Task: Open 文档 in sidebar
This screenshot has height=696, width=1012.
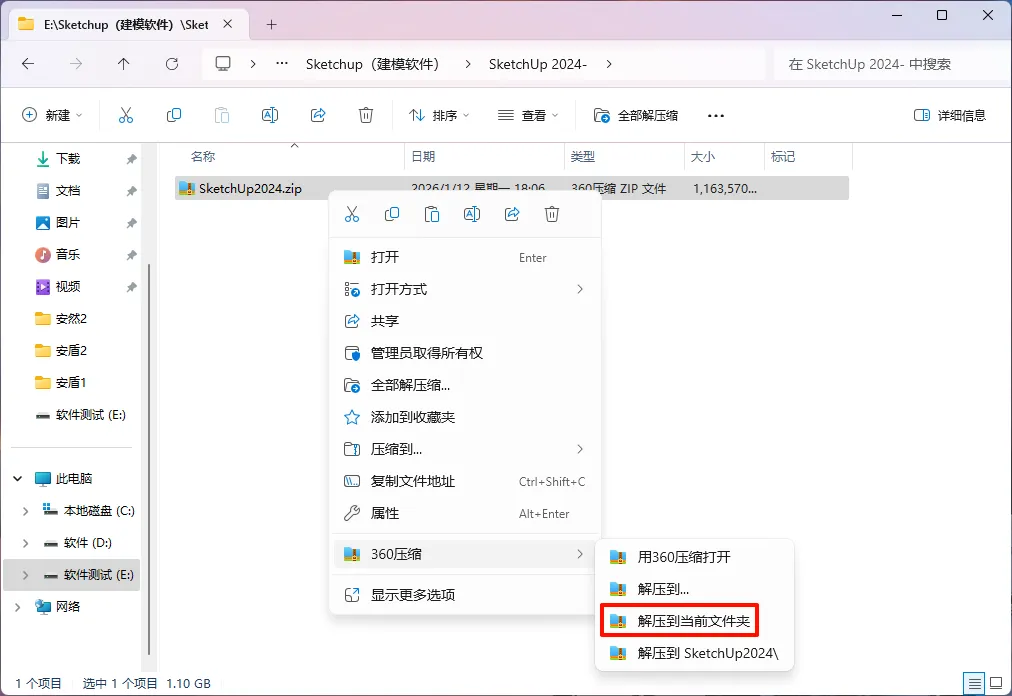Action: pos(68,191)
